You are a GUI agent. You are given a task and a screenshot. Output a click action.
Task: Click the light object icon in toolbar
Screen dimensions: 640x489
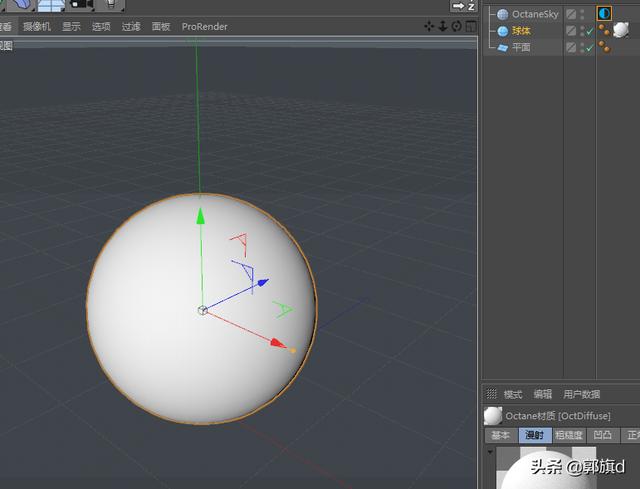click(x=112, y=5)
